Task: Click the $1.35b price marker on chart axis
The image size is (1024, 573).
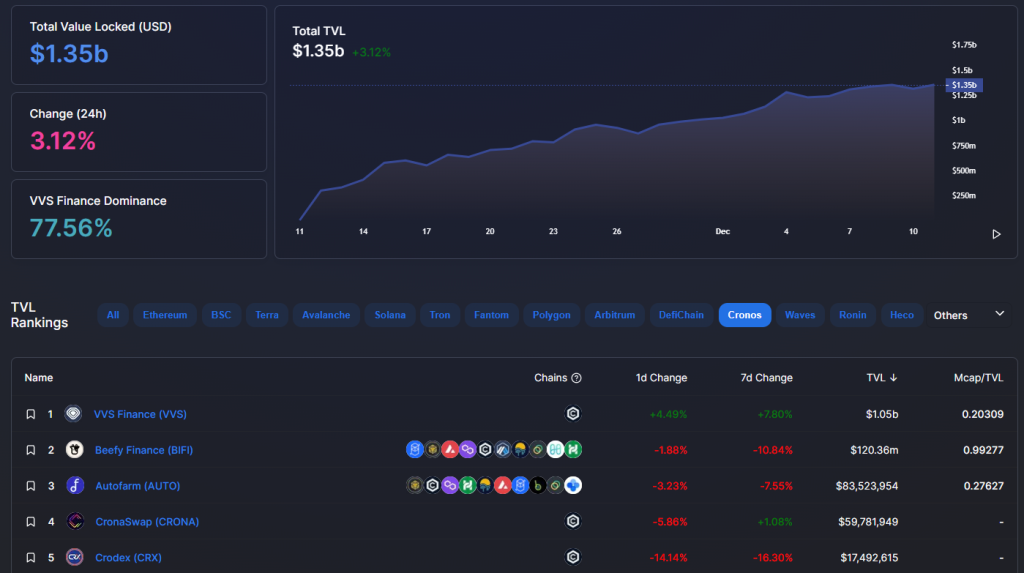Action: click(x=964, y=85)
